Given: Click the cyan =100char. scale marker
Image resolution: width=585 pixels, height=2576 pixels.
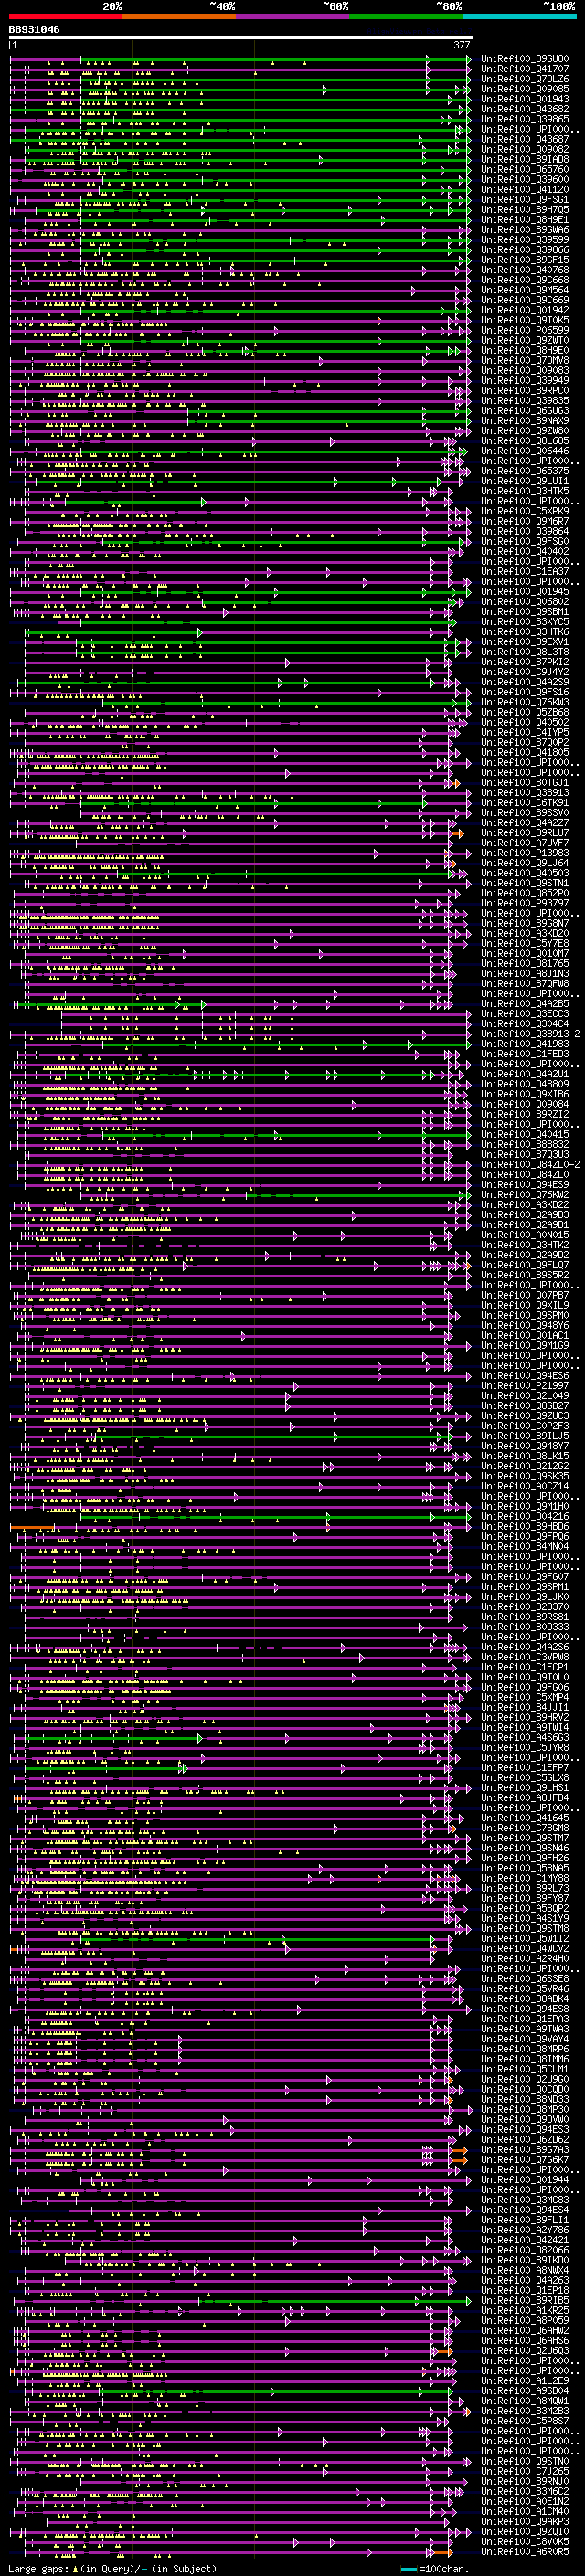Looking at the screenshot, I should [409, 2570].
